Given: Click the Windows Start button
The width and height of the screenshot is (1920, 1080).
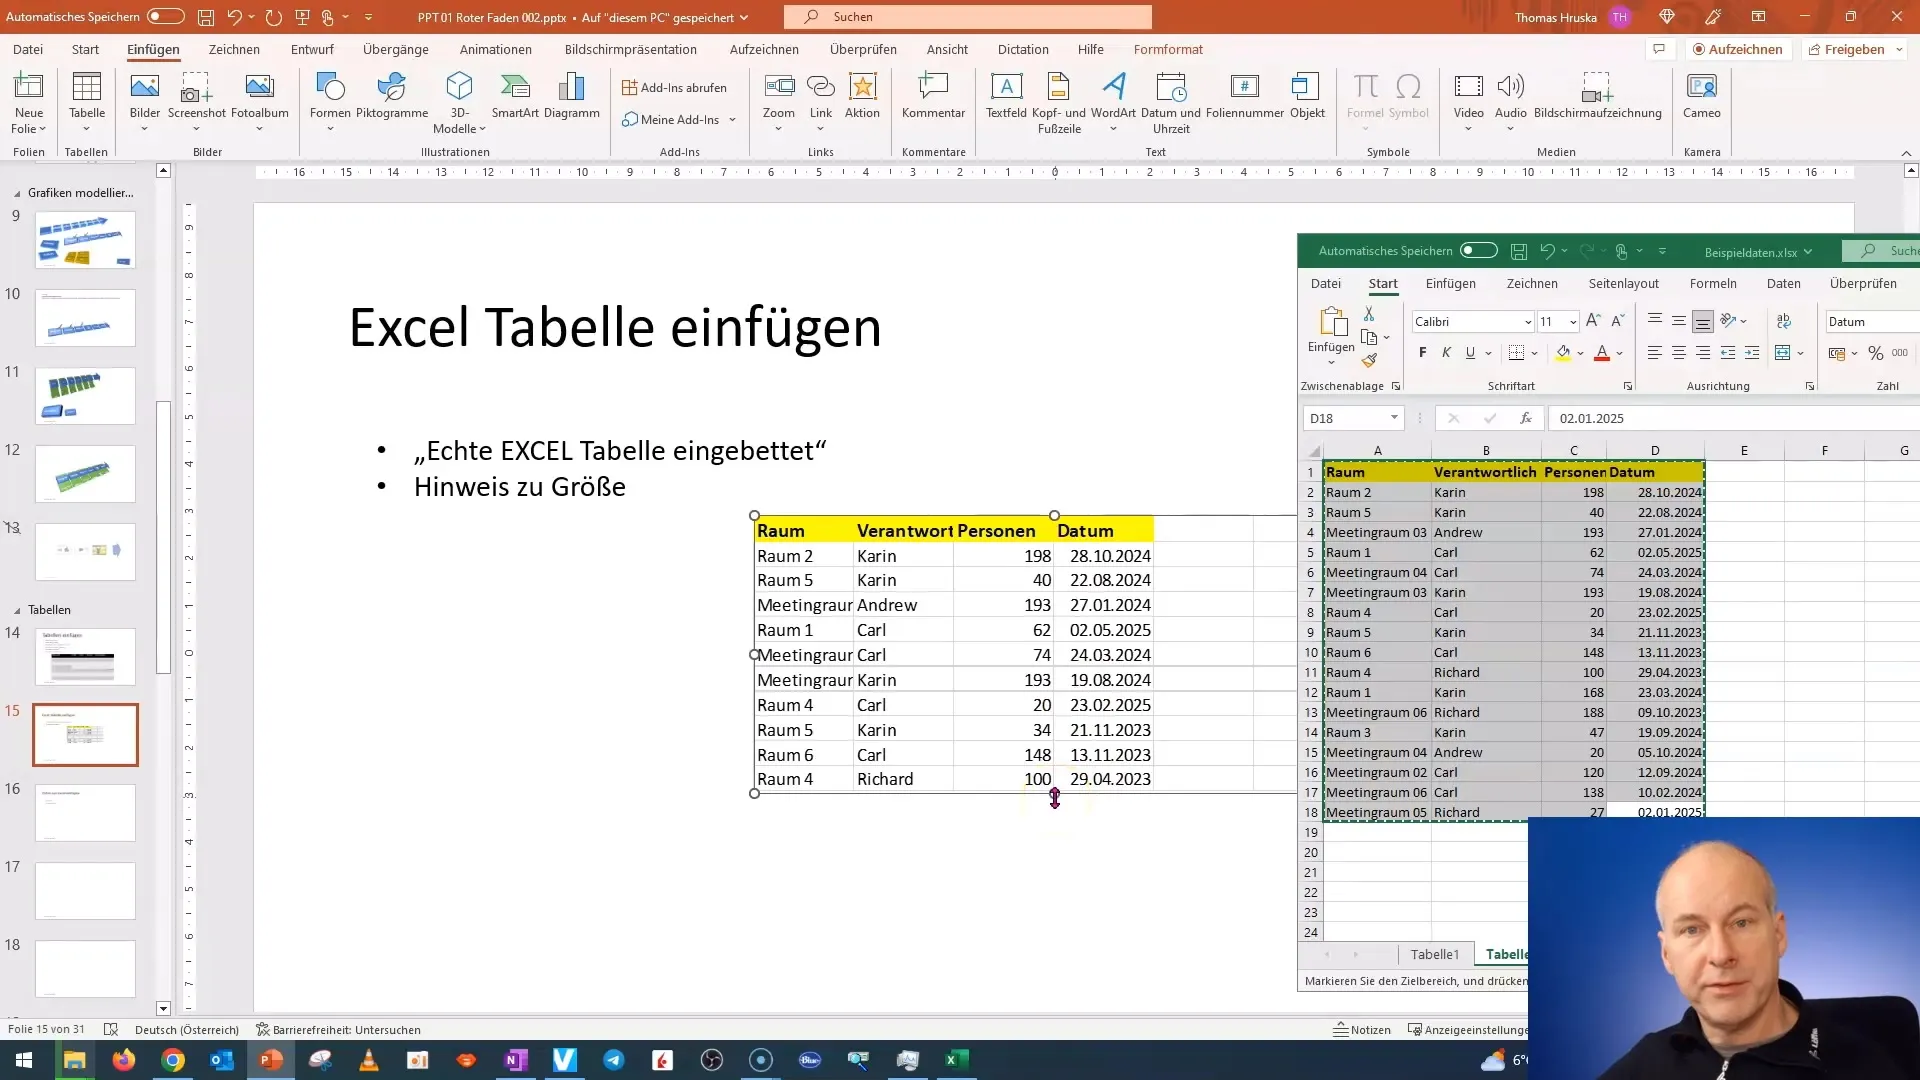Looking at the screenshot, I should tap(24, 1060).
